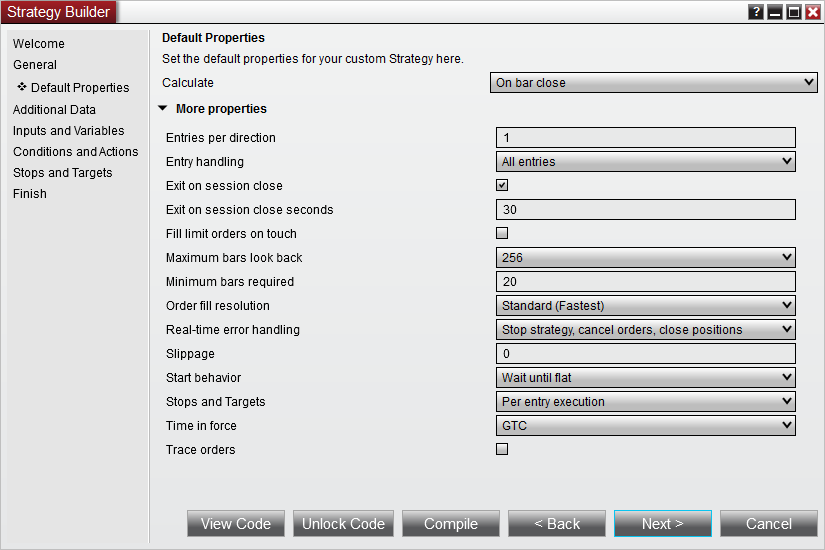This screenshot has width=825, height=550.
Task: Uncheck Exit on session close
Action: [x=502, y=185]
